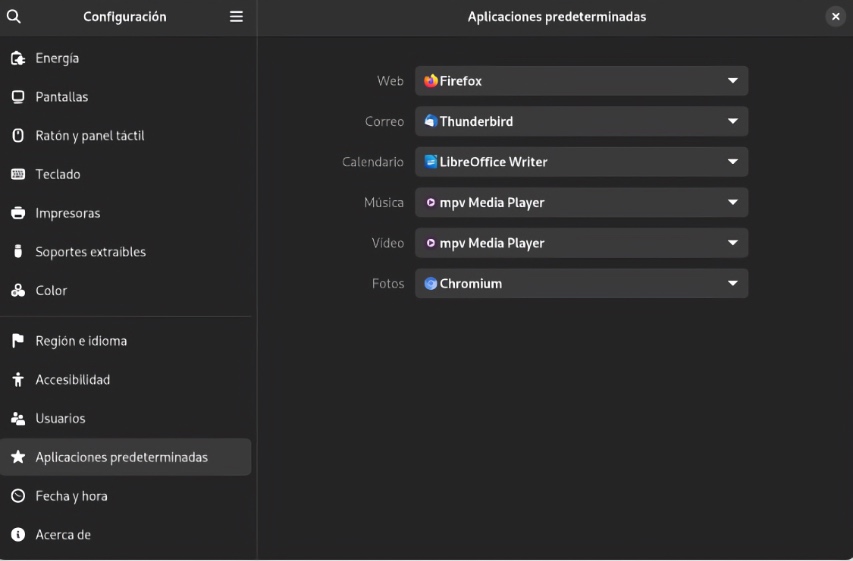Select Impresoras in the sidebar

126,213
